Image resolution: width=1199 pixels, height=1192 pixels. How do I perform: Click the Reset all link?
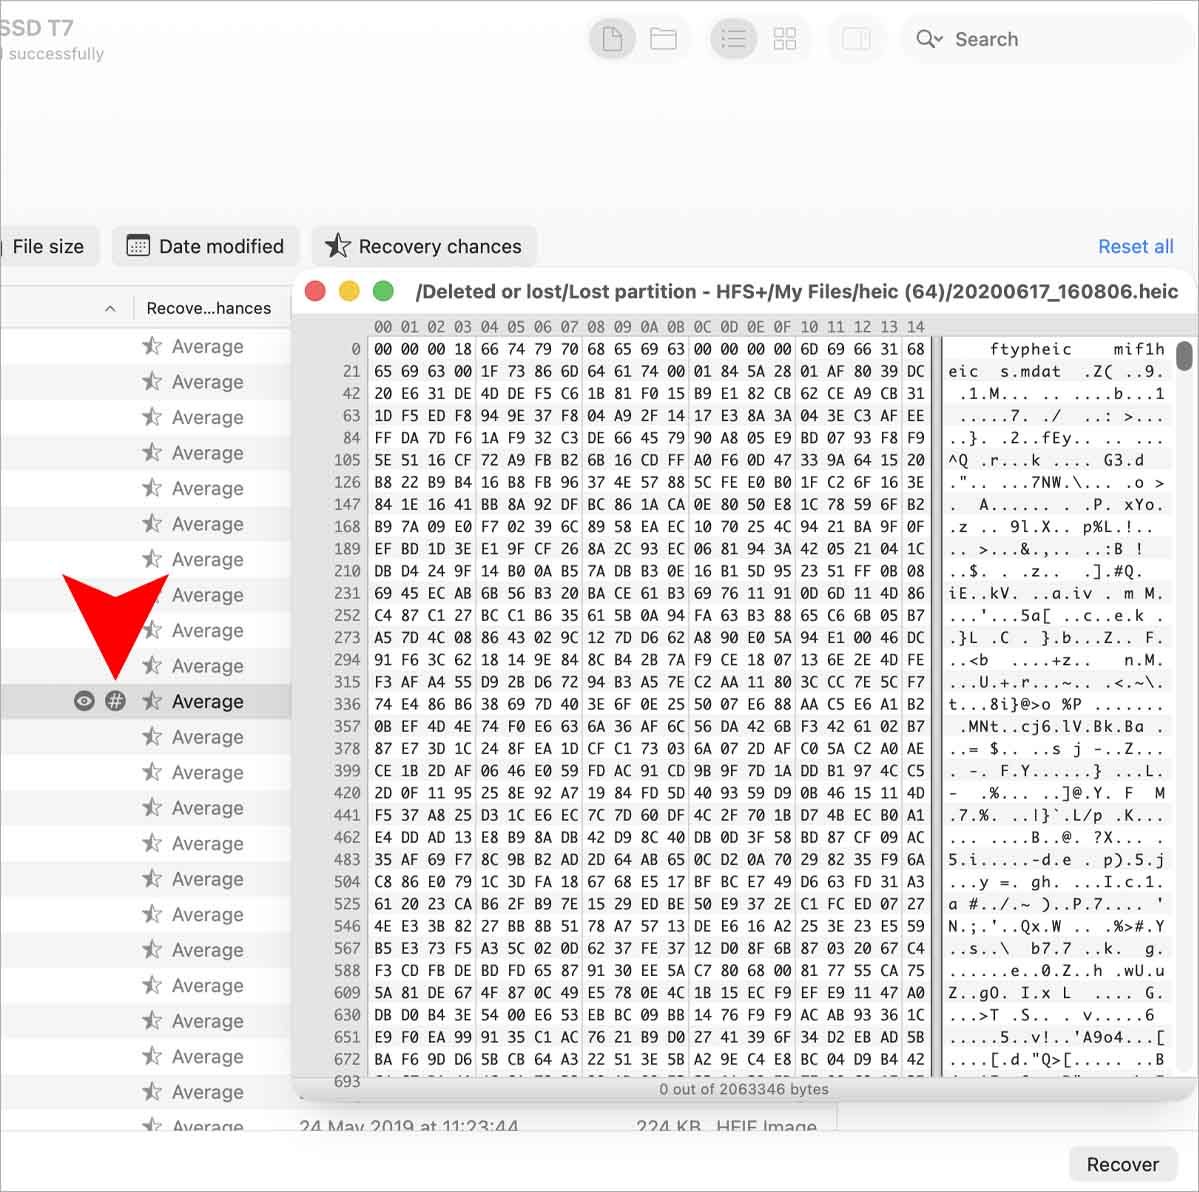[1136, 246]
